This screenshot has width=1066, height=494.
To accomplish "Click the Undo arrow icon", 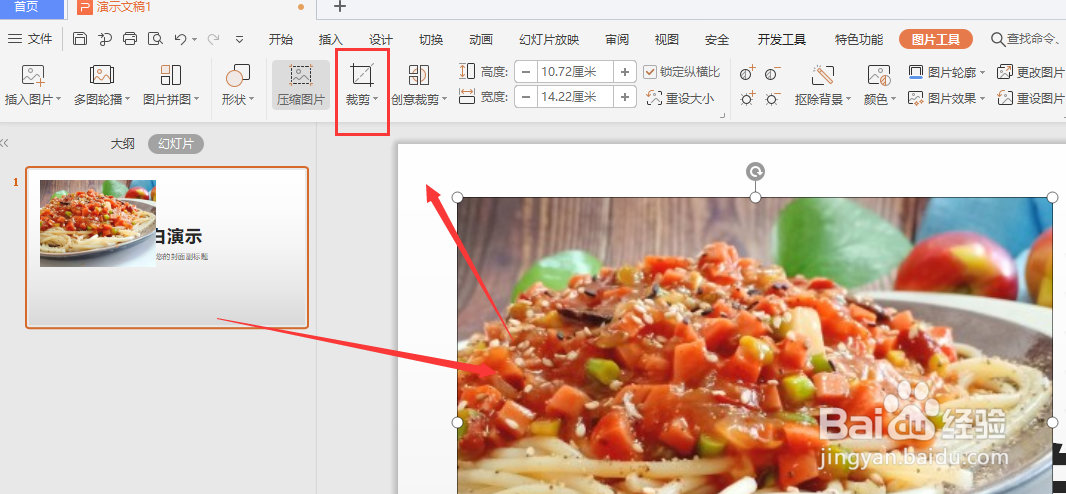I will (180, 39).
